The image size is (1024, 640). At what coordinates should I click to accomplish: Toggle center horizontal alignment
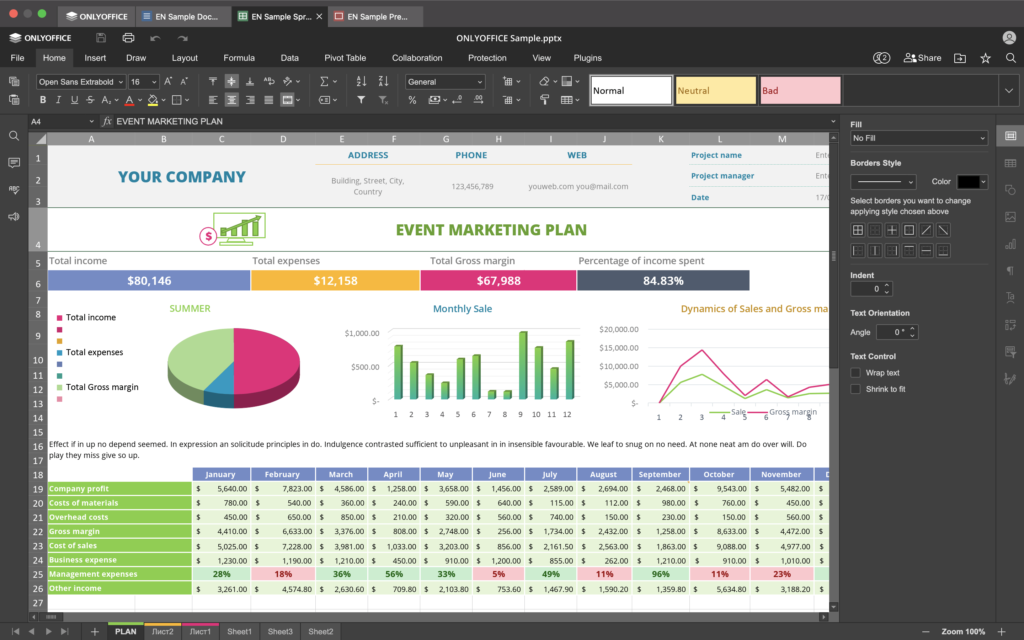231,100
